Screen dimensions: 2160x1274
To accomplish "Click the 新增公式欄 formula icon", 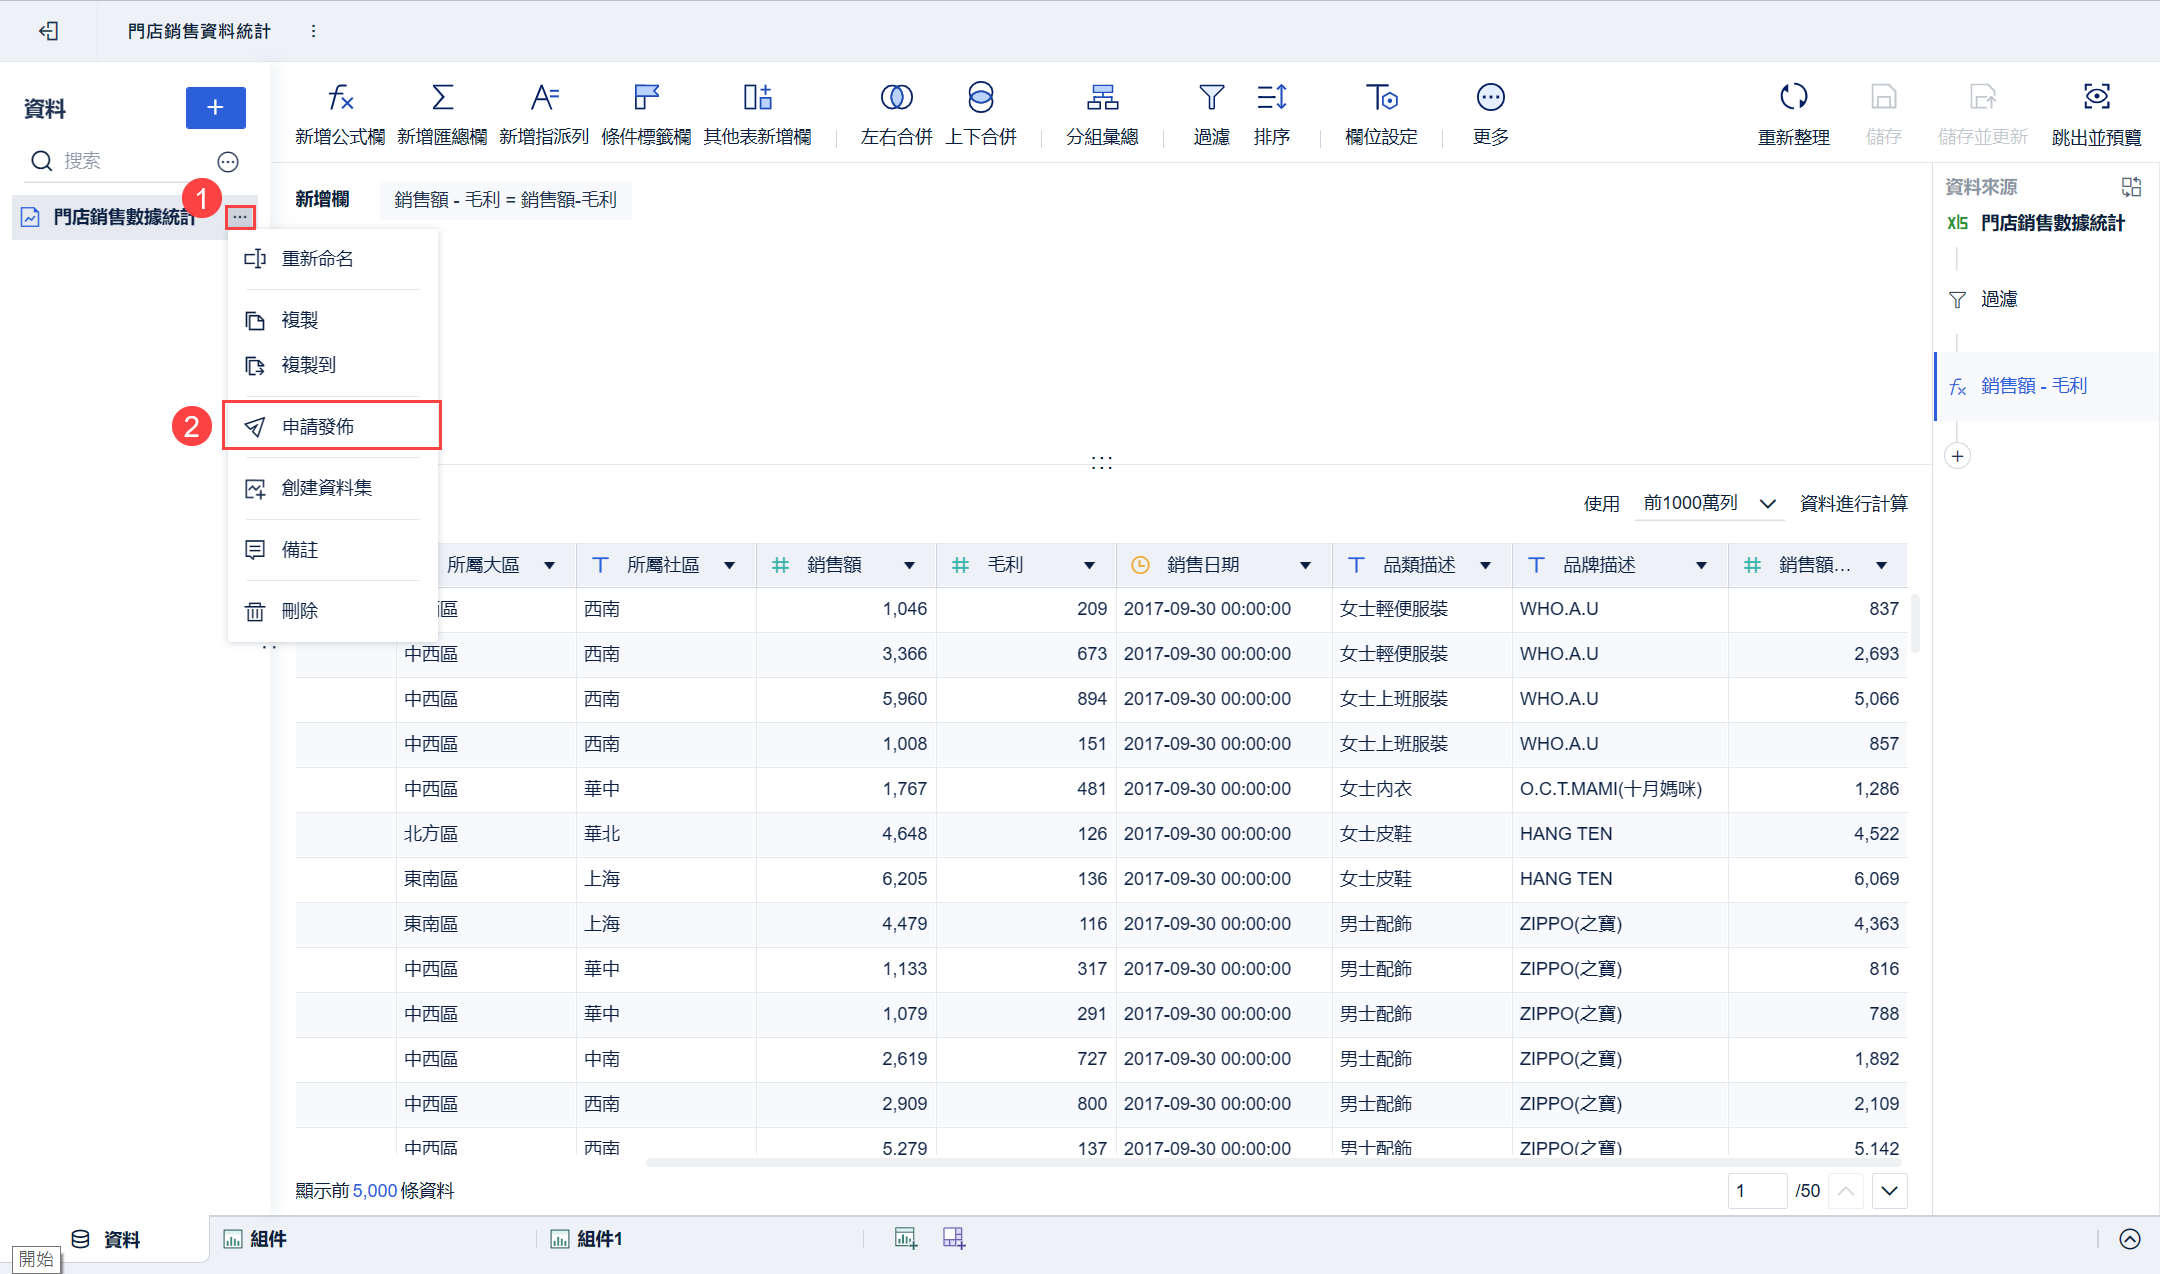I will coord(340,97).
